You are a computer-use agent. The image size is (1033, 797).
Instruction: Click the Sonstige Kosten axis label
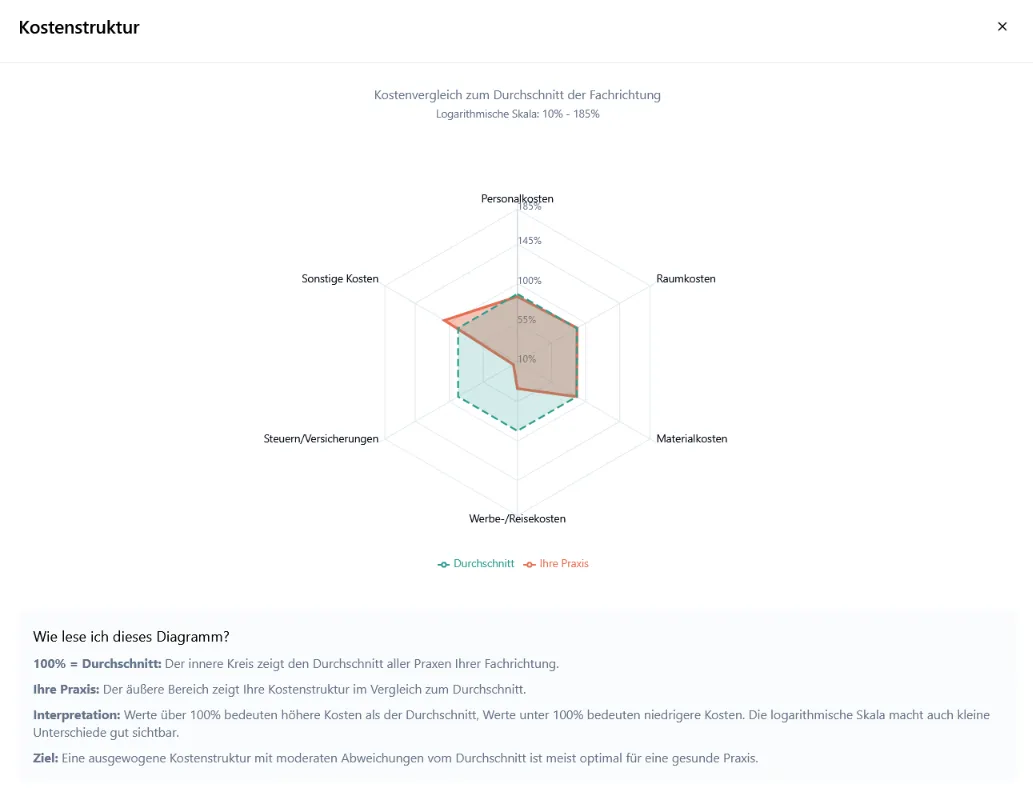tap(340, 279)
